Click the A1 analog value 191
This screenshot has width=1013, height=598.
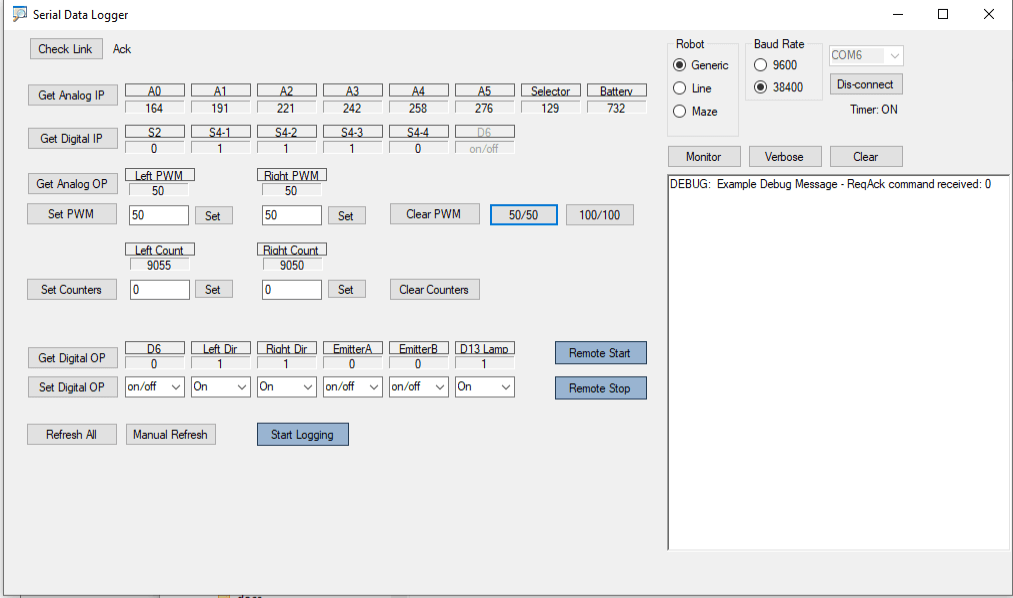(220, 108)
